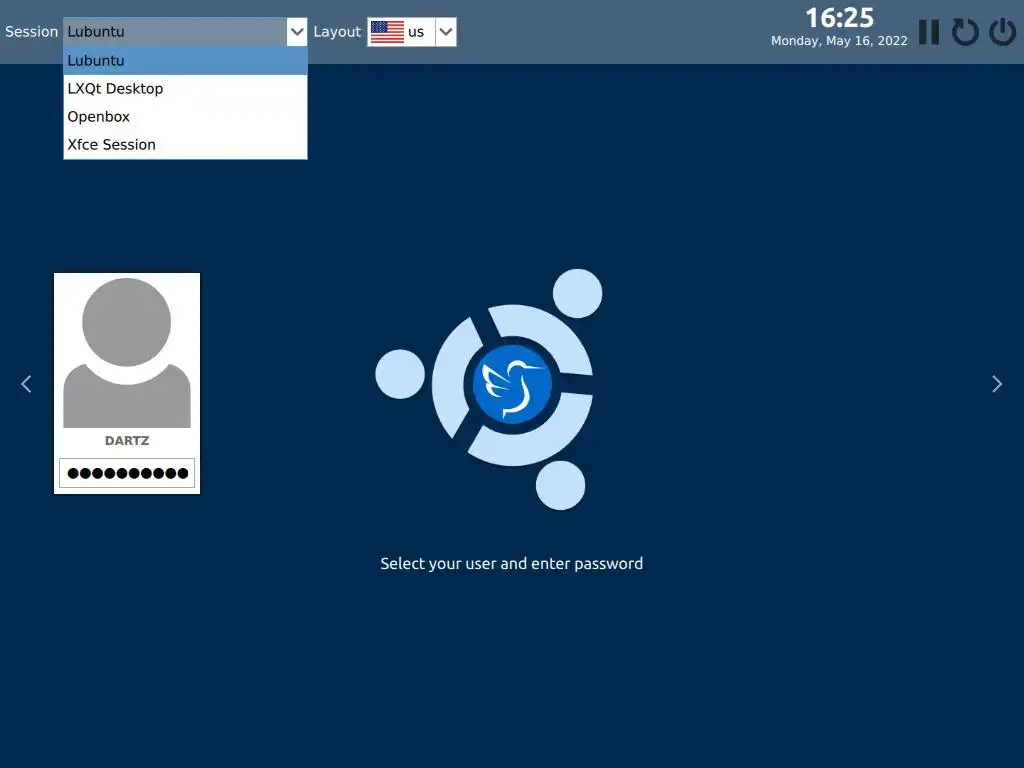Collapse the Session dropdown arrow
Viewport: 1024px width, 768px height.
[x=296, y=32]
